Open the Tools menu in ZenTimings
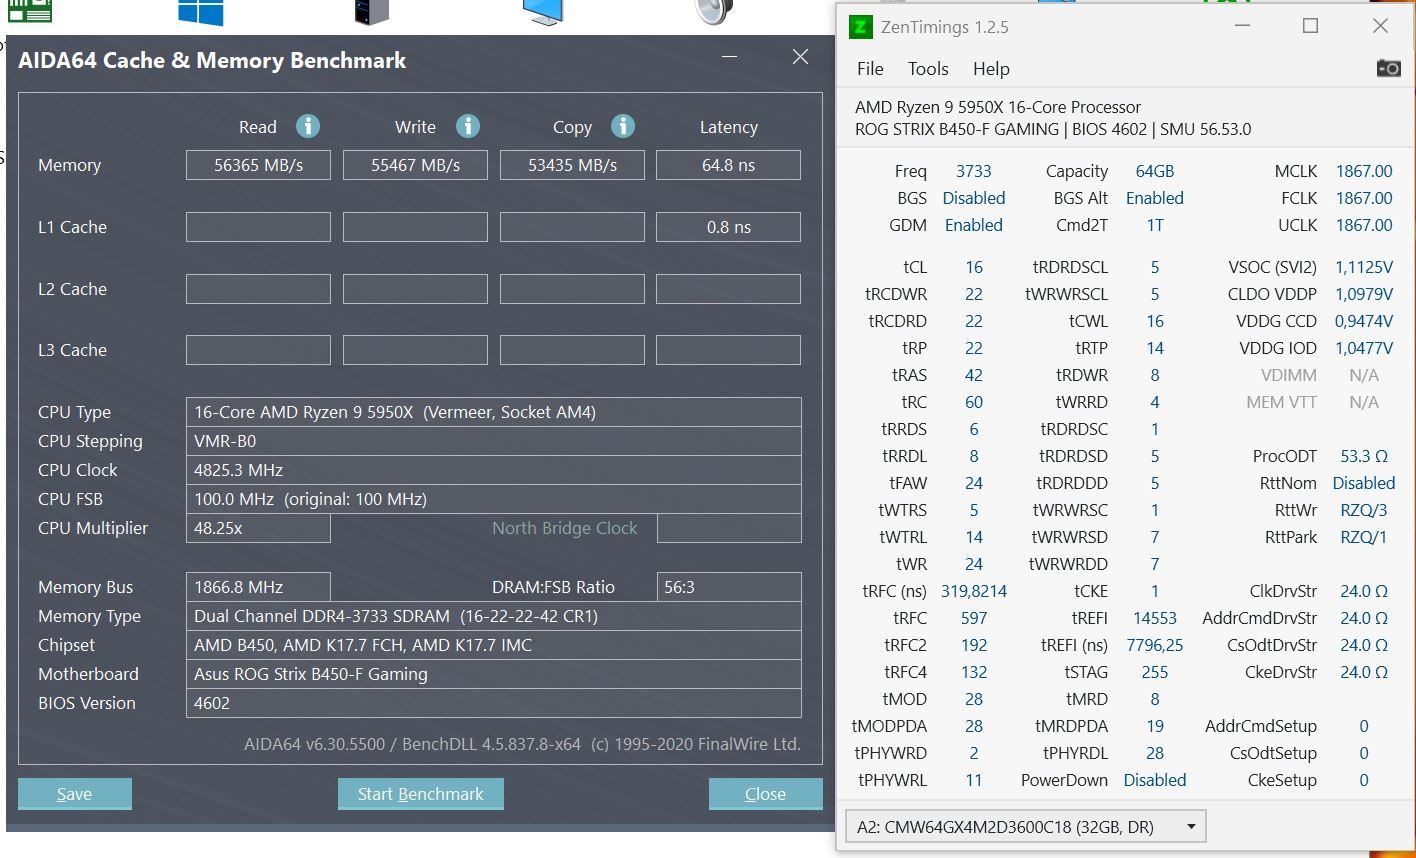Viewport: 1416px width, 858px height. click(928, 69)
